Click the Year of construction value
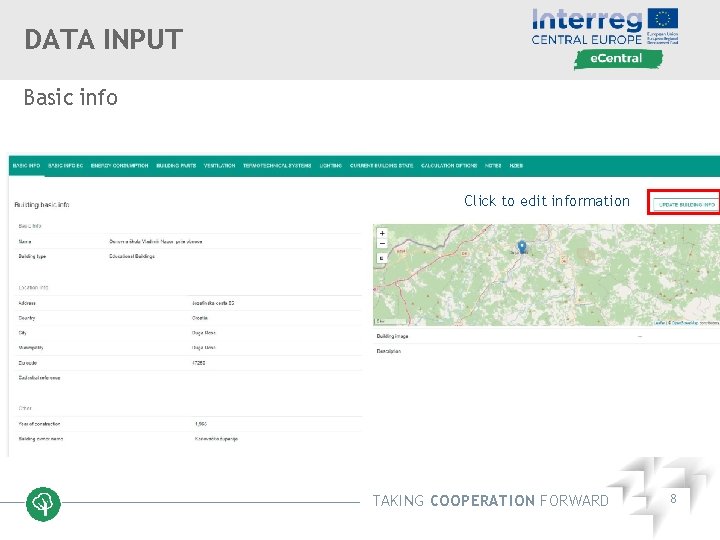Screen dimensions: 720x540 tap(201, 424)
